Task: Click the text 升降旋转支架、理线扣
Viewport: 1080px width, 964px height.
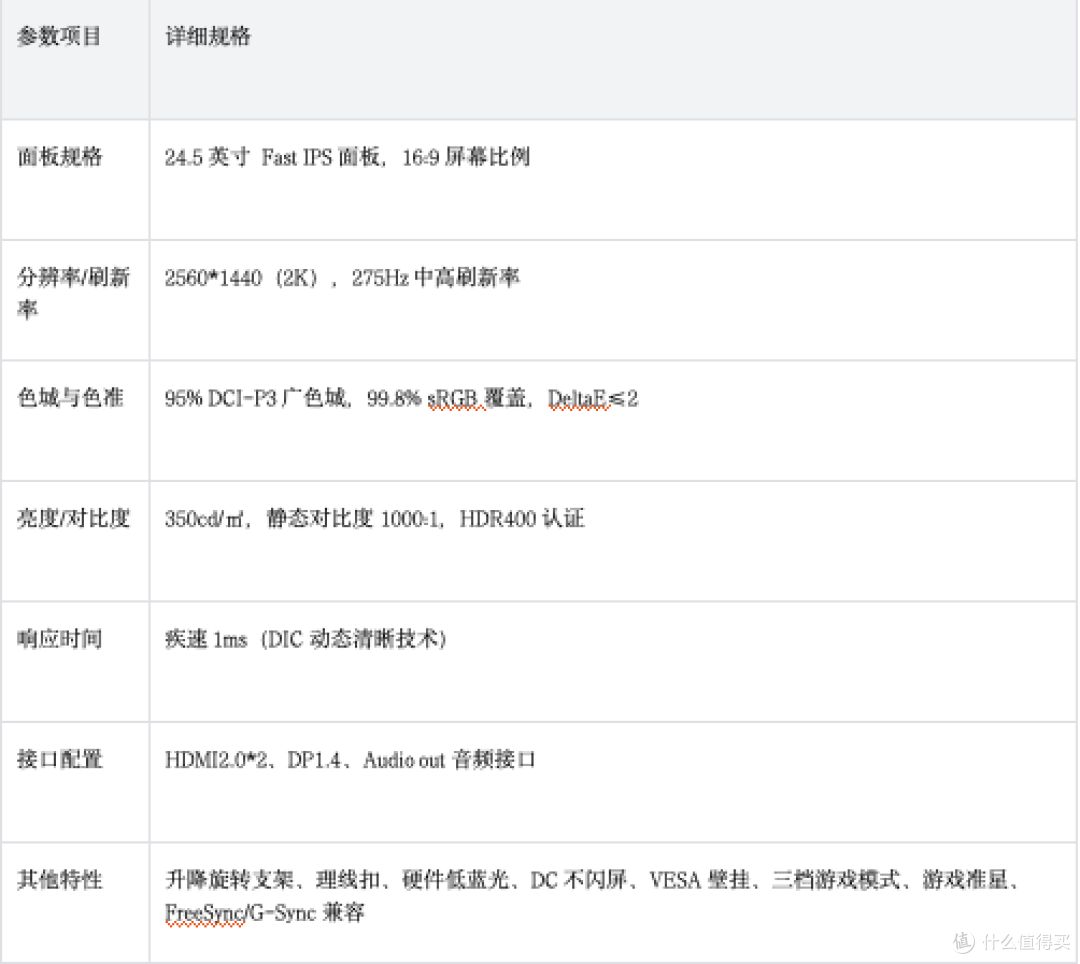Action: click(x=273, y=880)
